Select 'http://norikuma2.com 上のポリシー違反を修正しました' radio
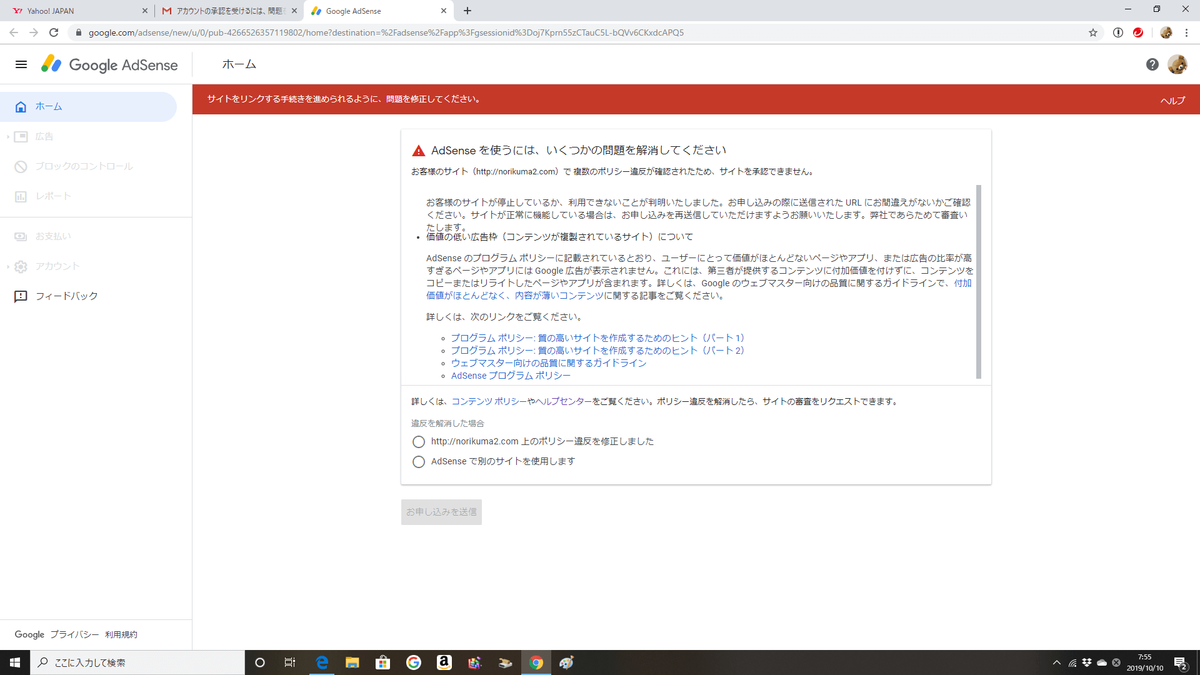The width and height of the screenshot is (1200, 675). pyautogui.click(x=419, y=442)
